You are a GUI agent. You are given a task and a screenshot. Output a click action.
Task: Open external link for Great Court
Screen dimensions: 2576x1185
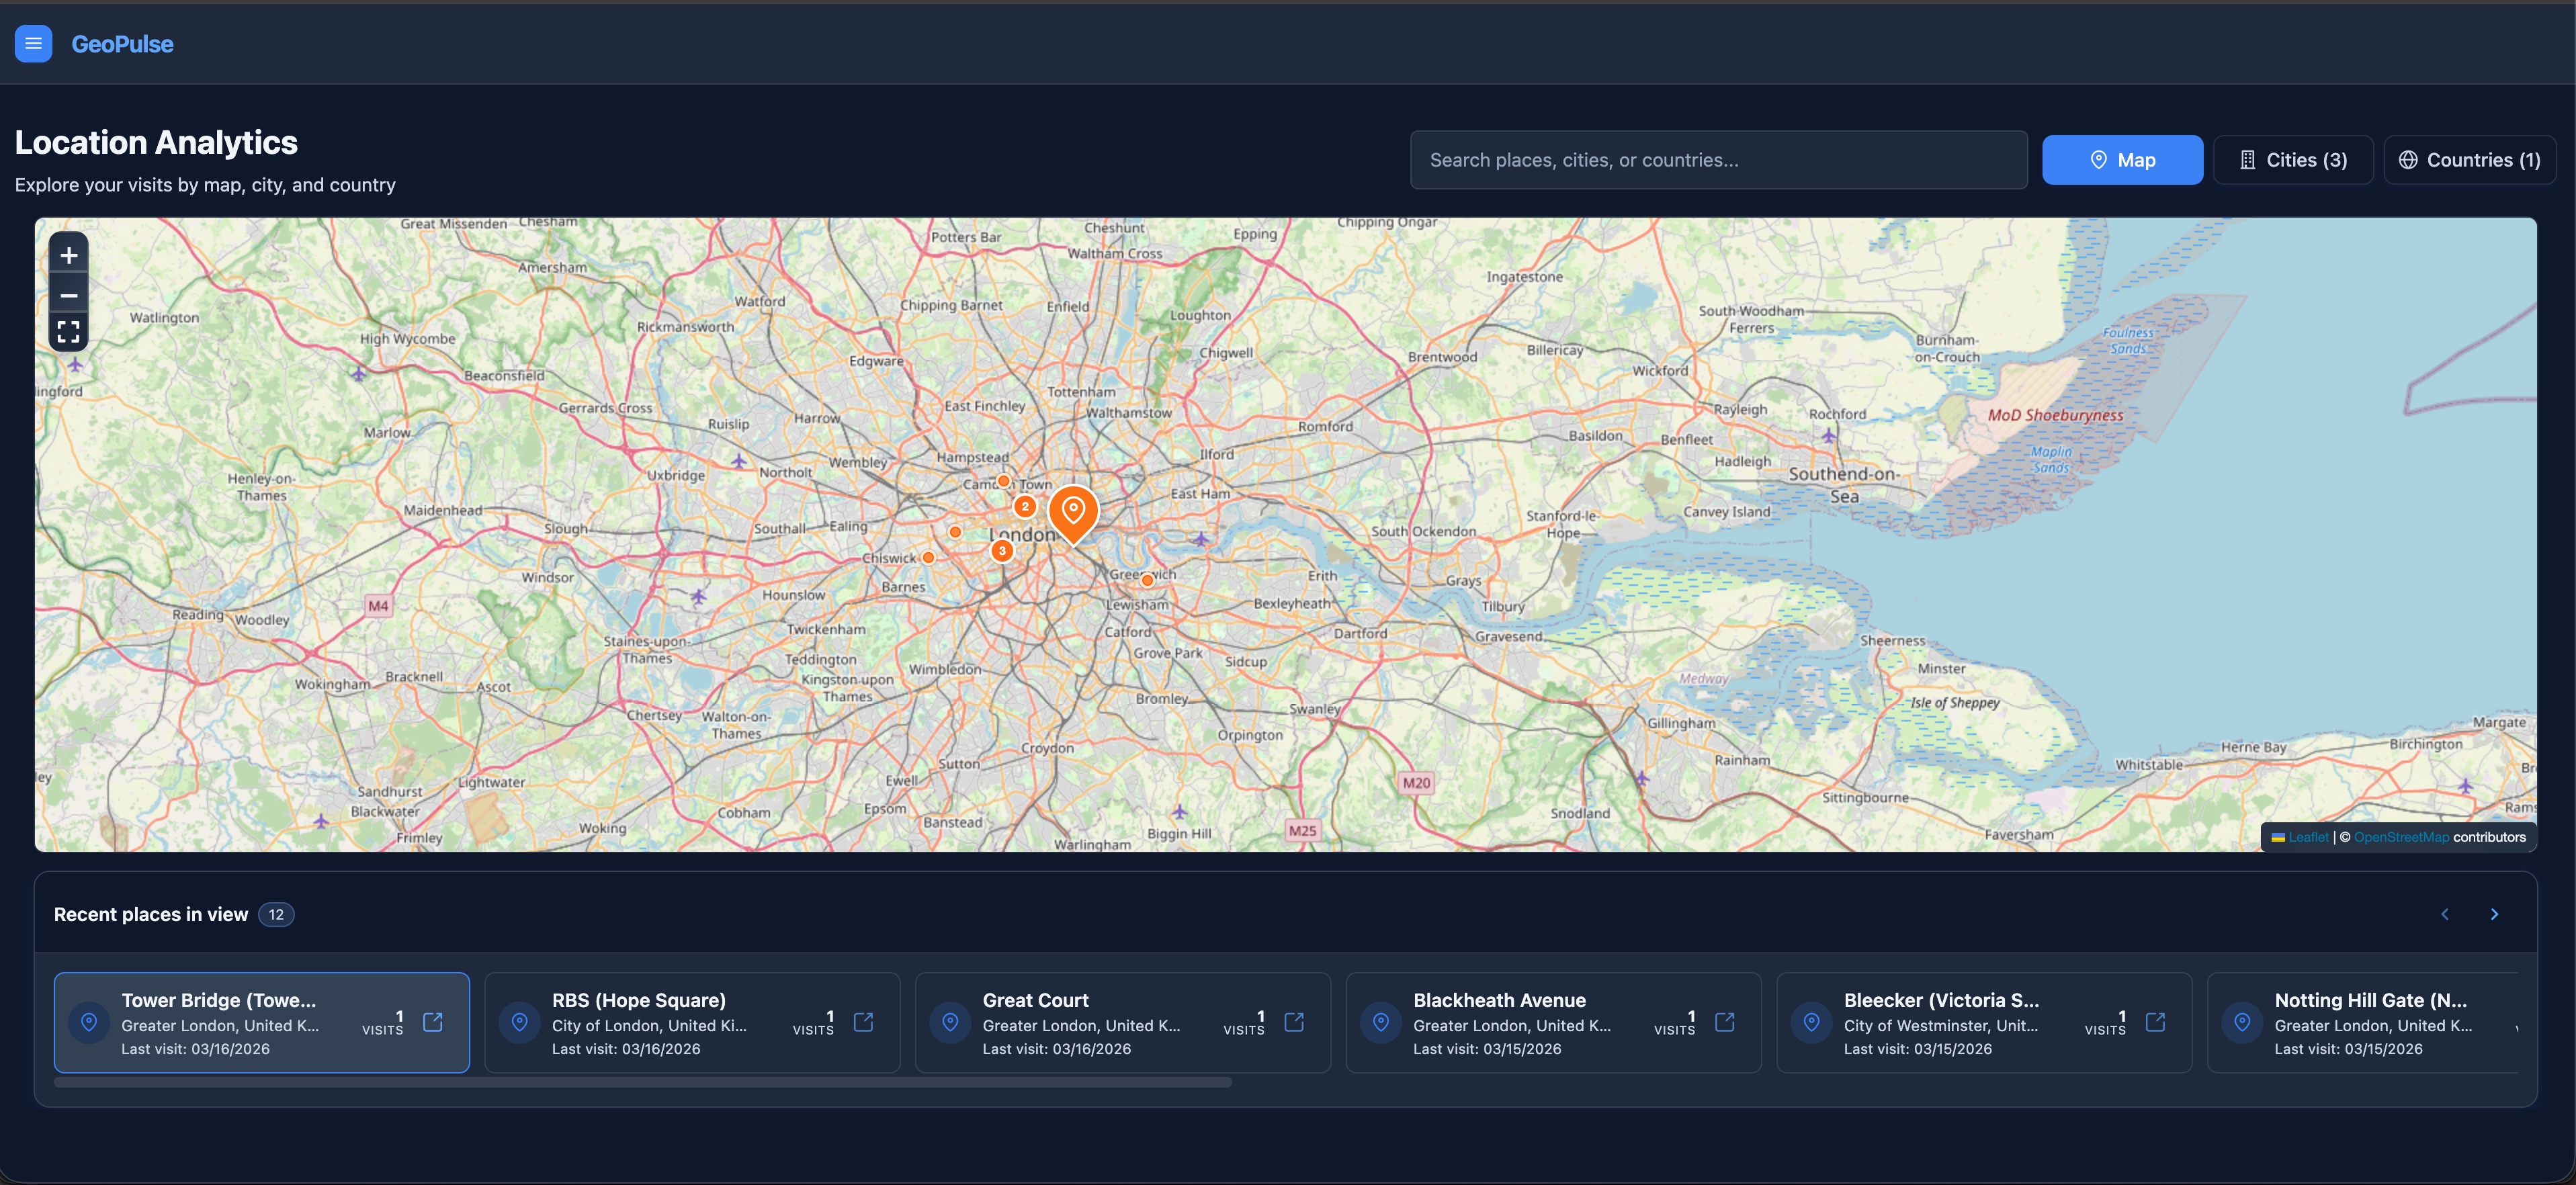click(x=1294, y=1022)
